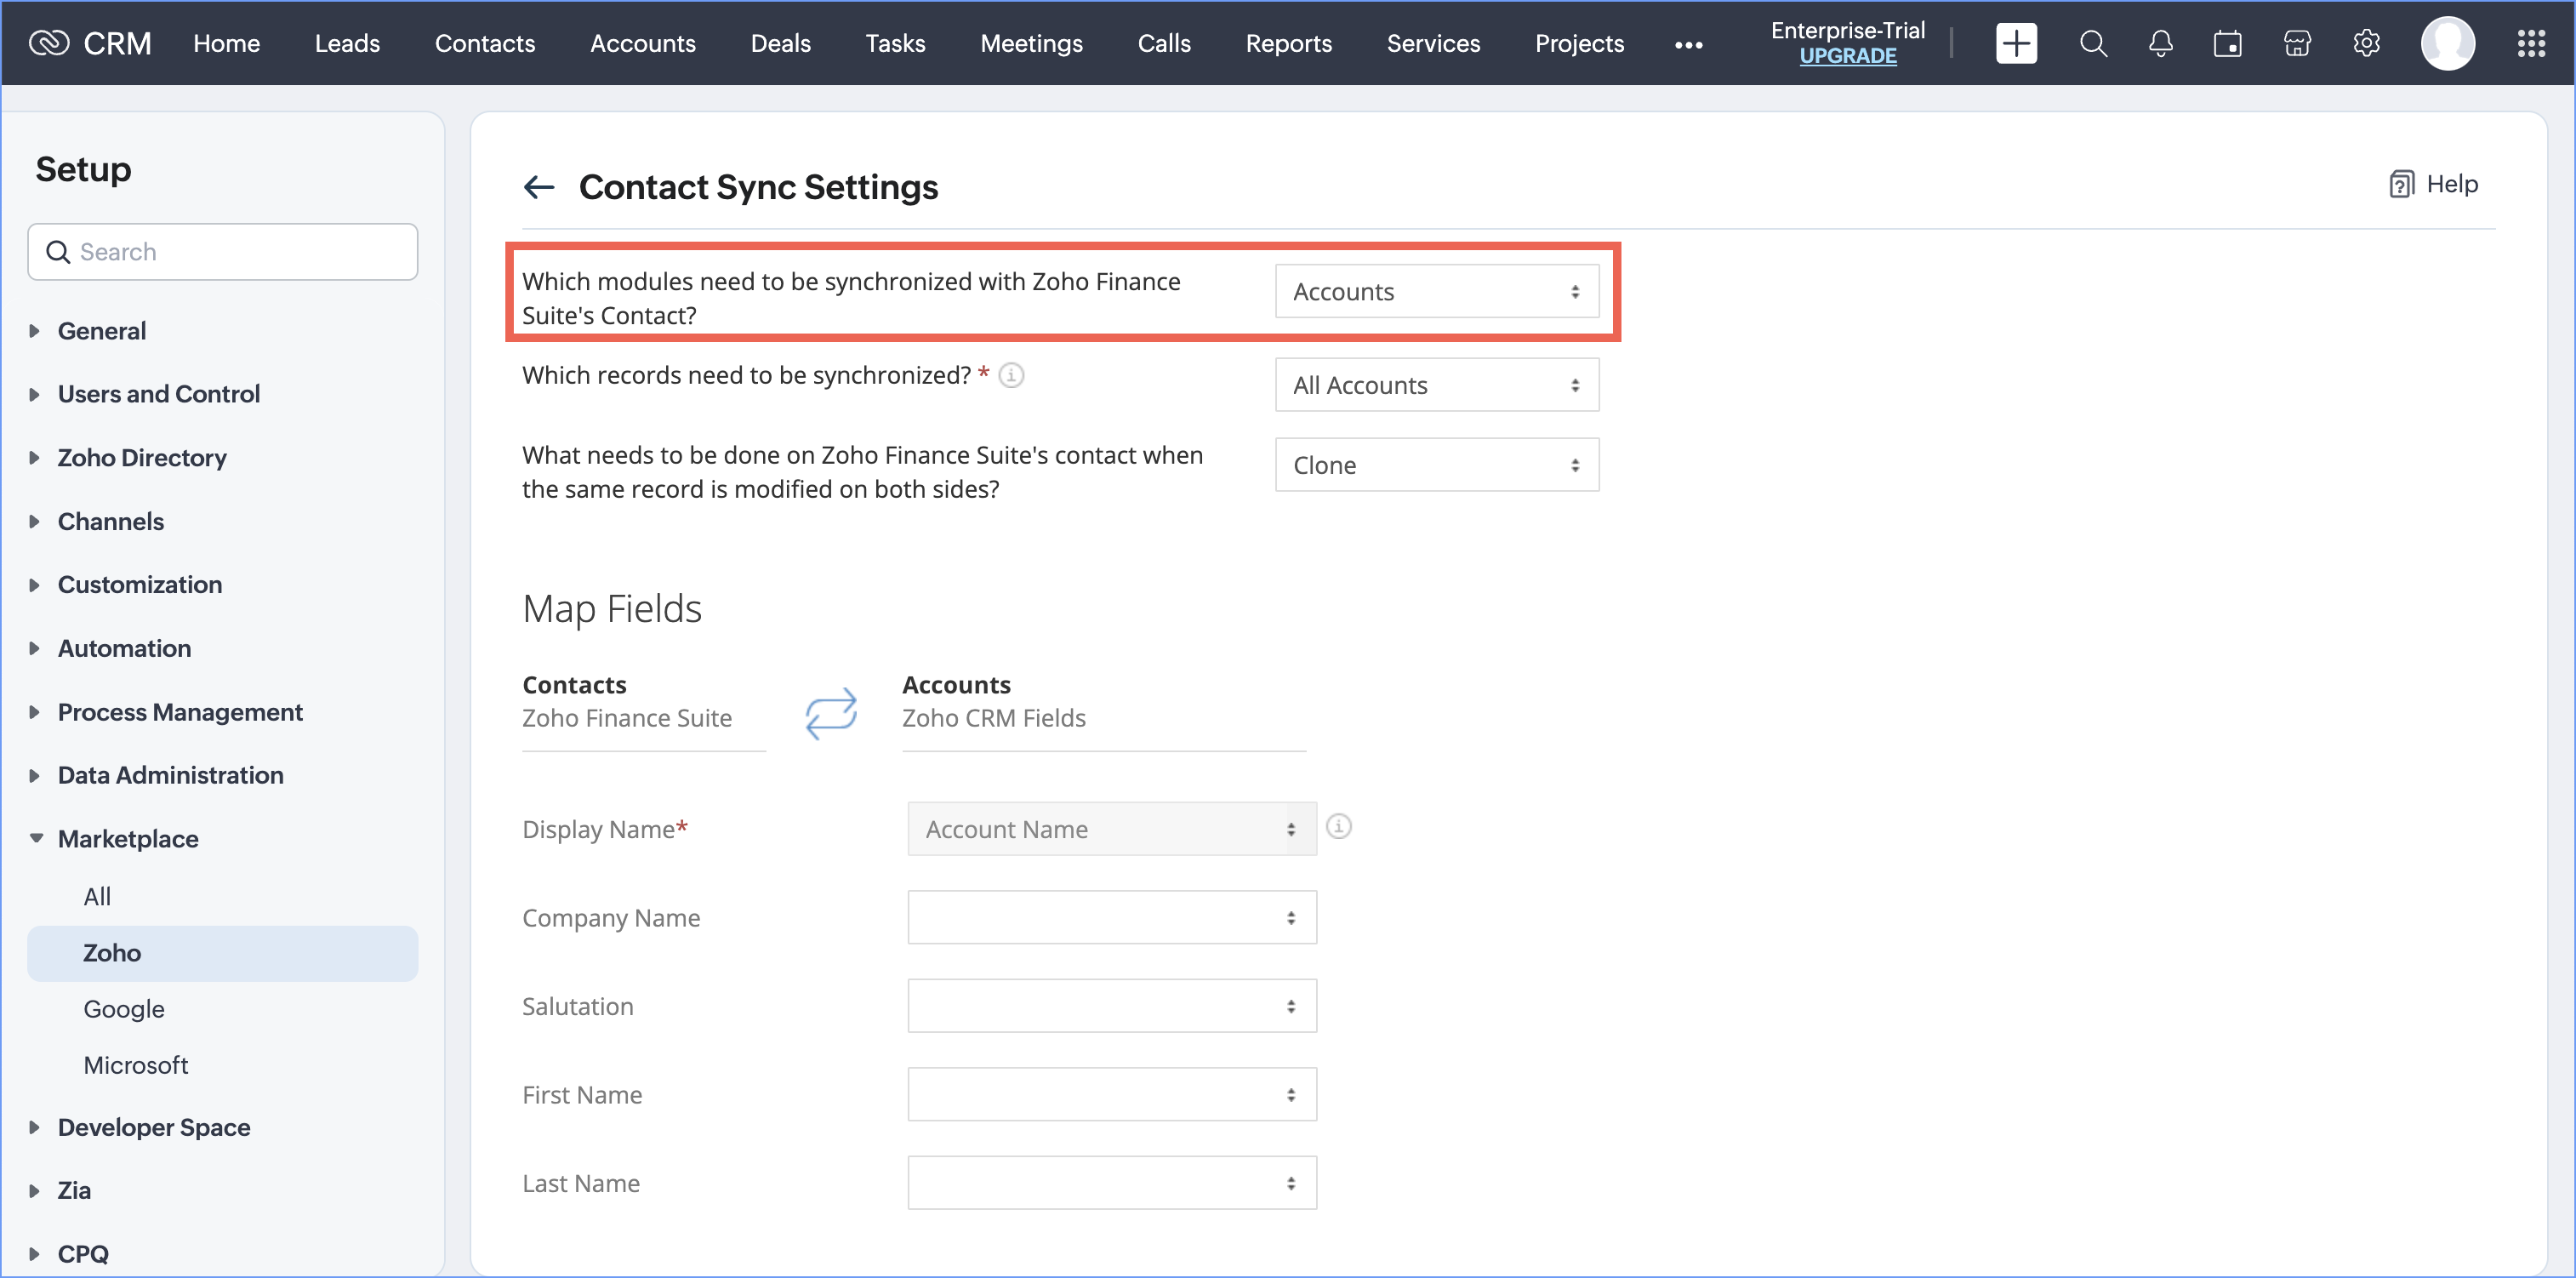Collapse the Marketplace setup section
This screenshot has height=1278, width=2576.
(127, 839)
